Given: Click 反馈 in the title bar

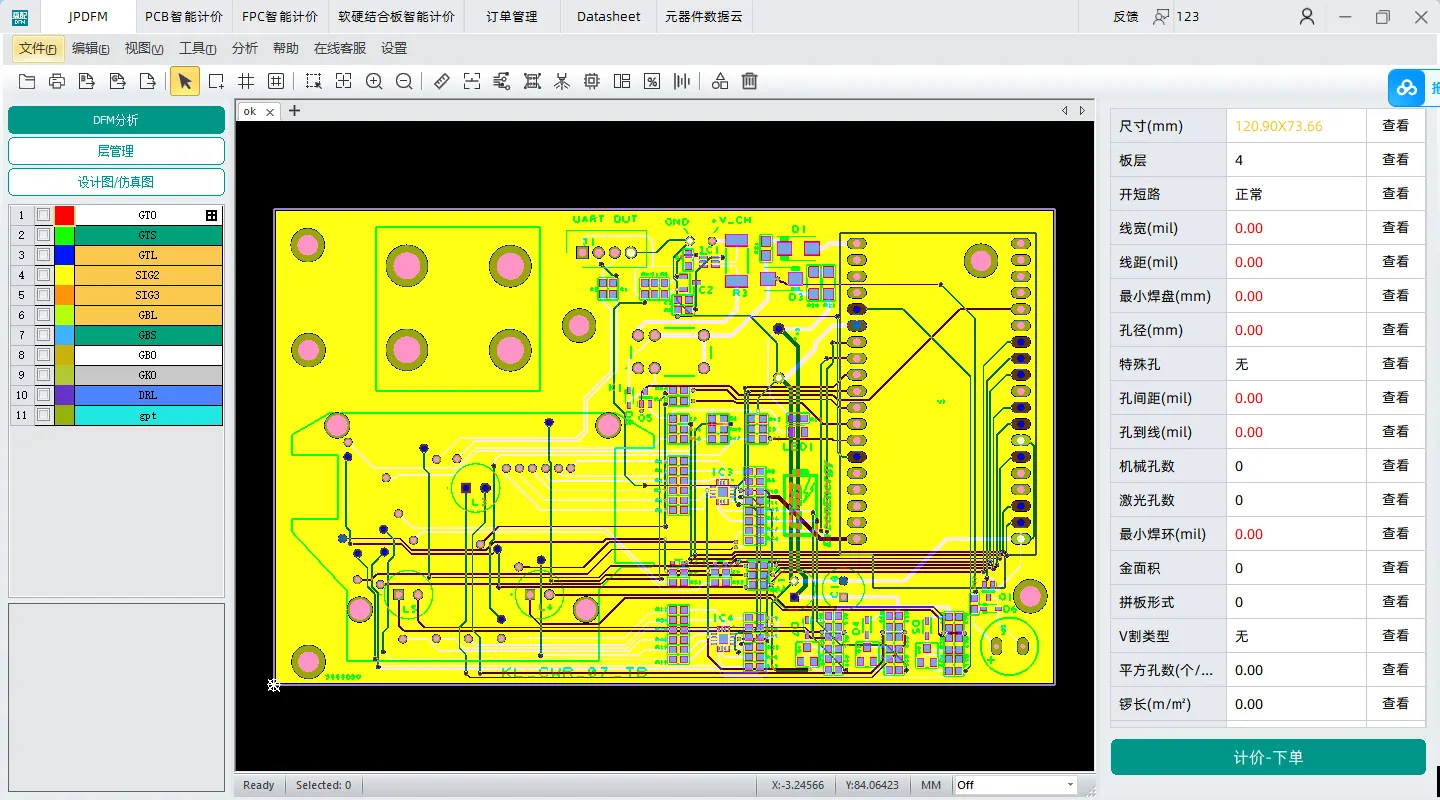Looking at the screenshot, I should tap(1126, 16).
